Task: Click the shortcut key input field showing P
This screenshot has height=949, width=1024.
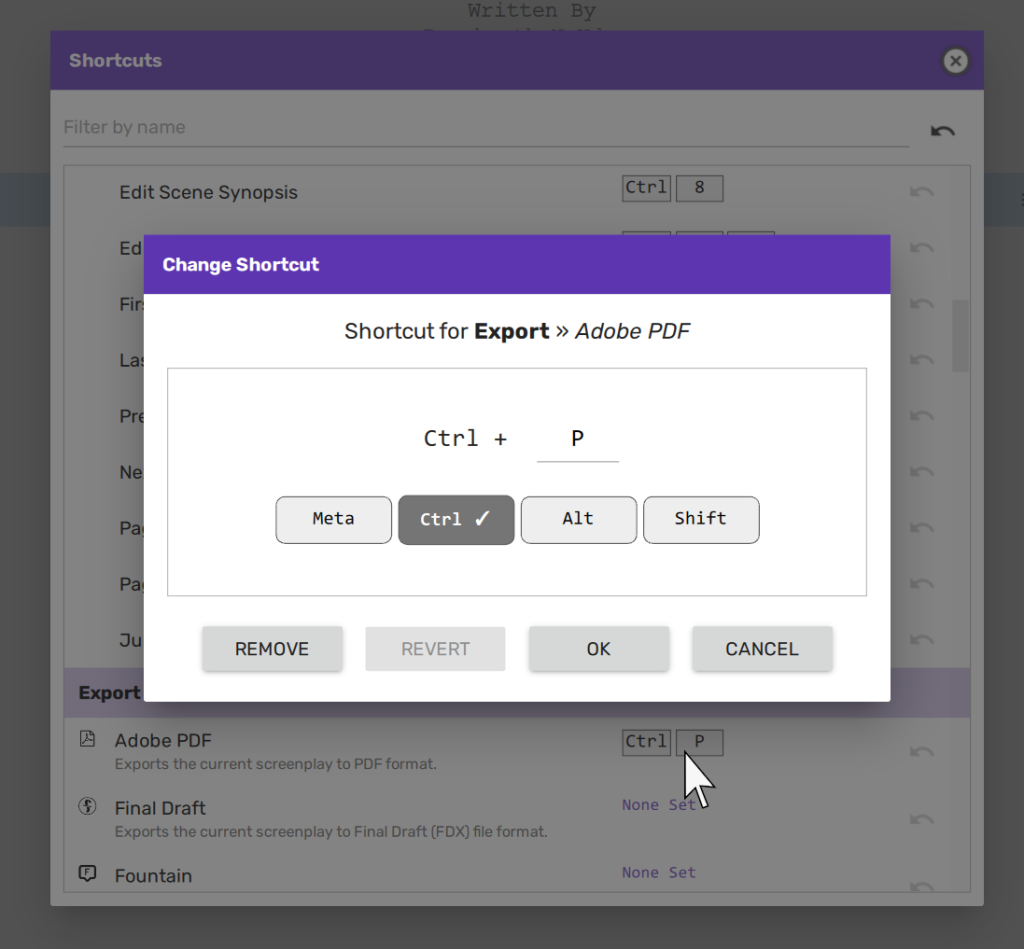Action: pos(577,439)
